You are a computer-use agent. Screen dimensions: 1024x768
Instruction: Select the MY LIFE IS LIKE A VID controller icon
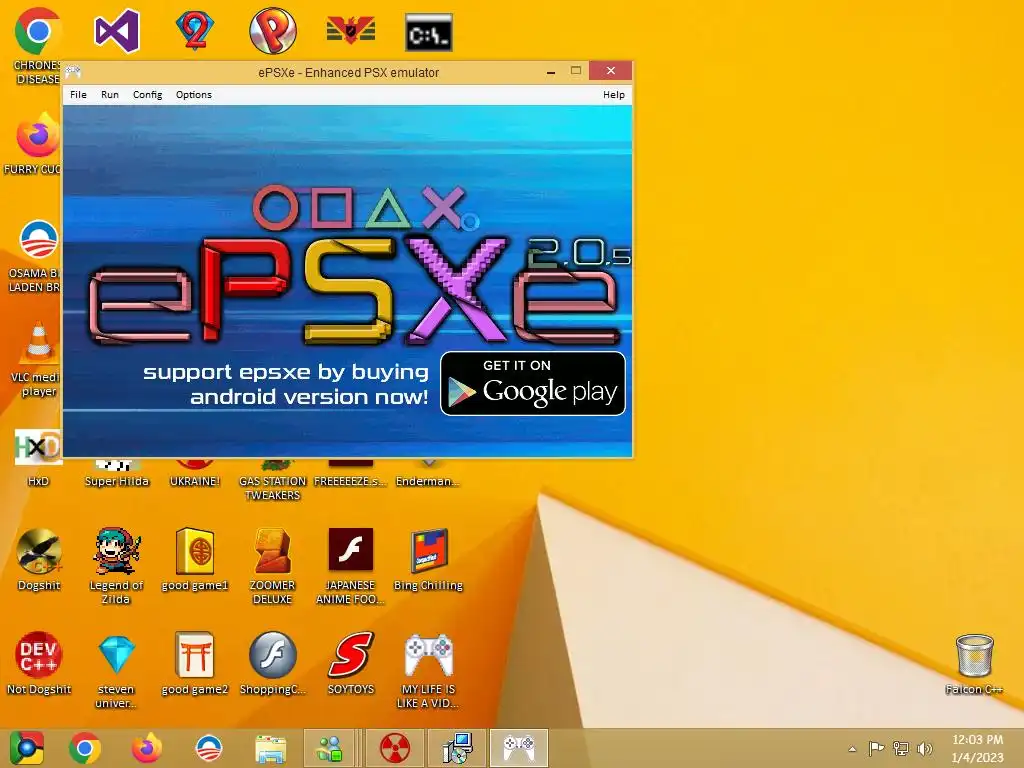(x=428, y=655)
